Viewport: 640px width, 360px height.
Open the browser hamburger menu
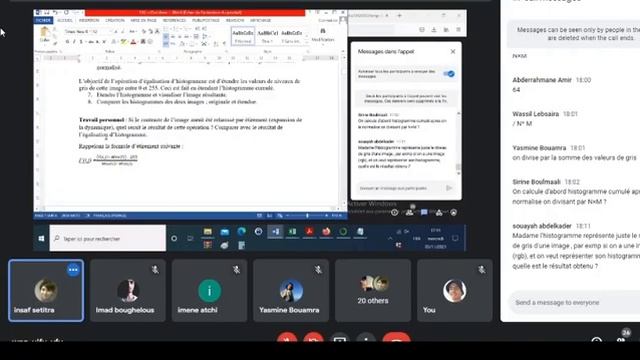458,29
